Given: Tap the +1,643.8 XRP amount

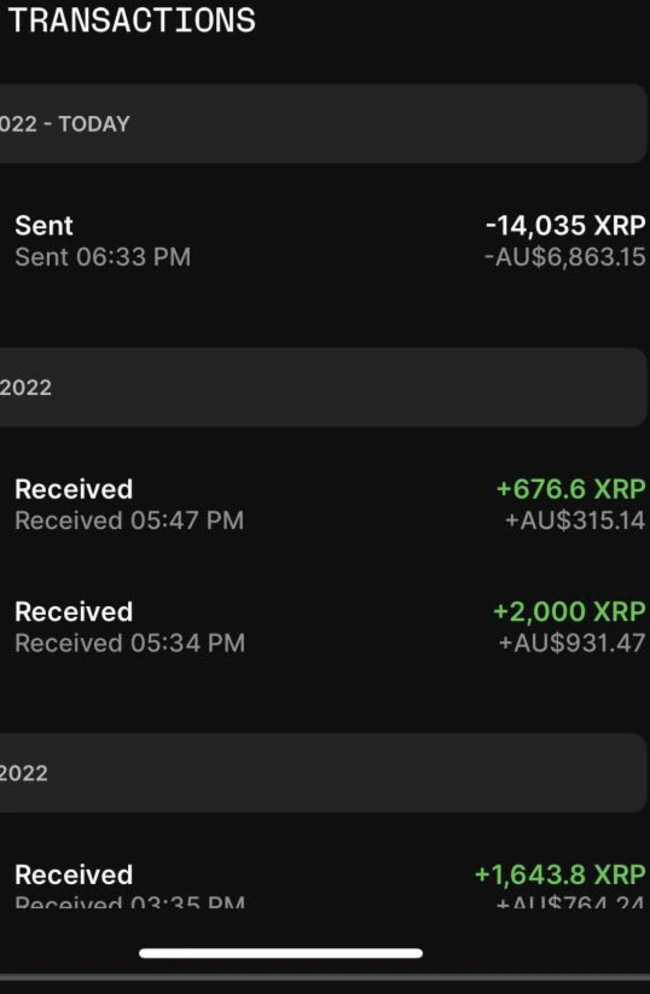Looking at the screenshot, I should [x=560, y=875].
